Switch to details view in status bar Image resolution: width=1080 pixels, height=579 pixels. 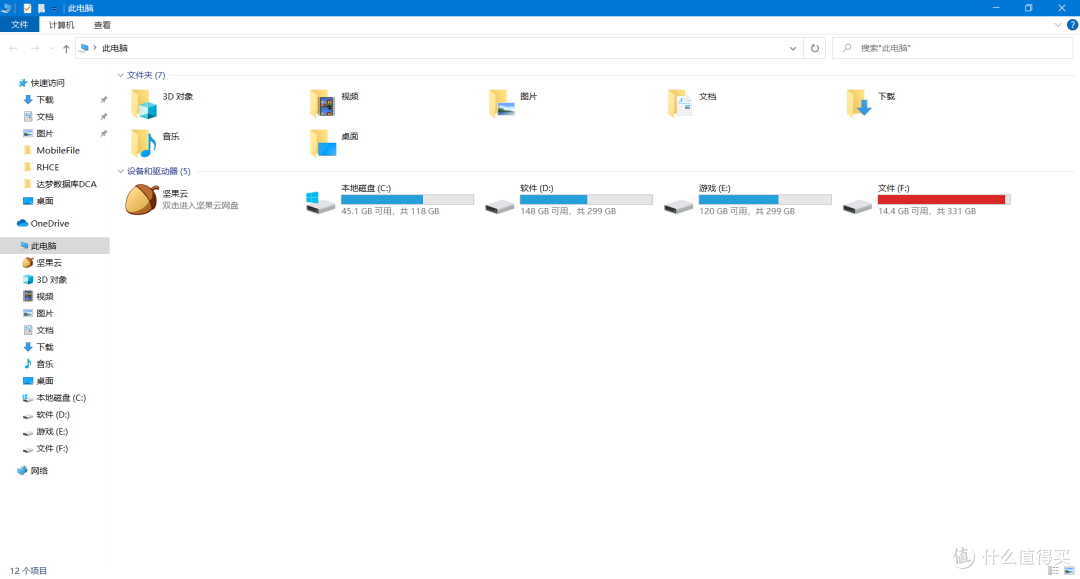click(x=1052, y=569)
